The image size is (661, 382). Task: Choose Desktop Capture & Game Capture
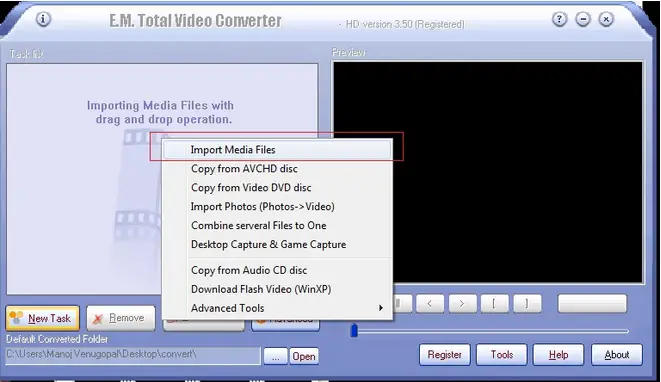click(277, 245)
